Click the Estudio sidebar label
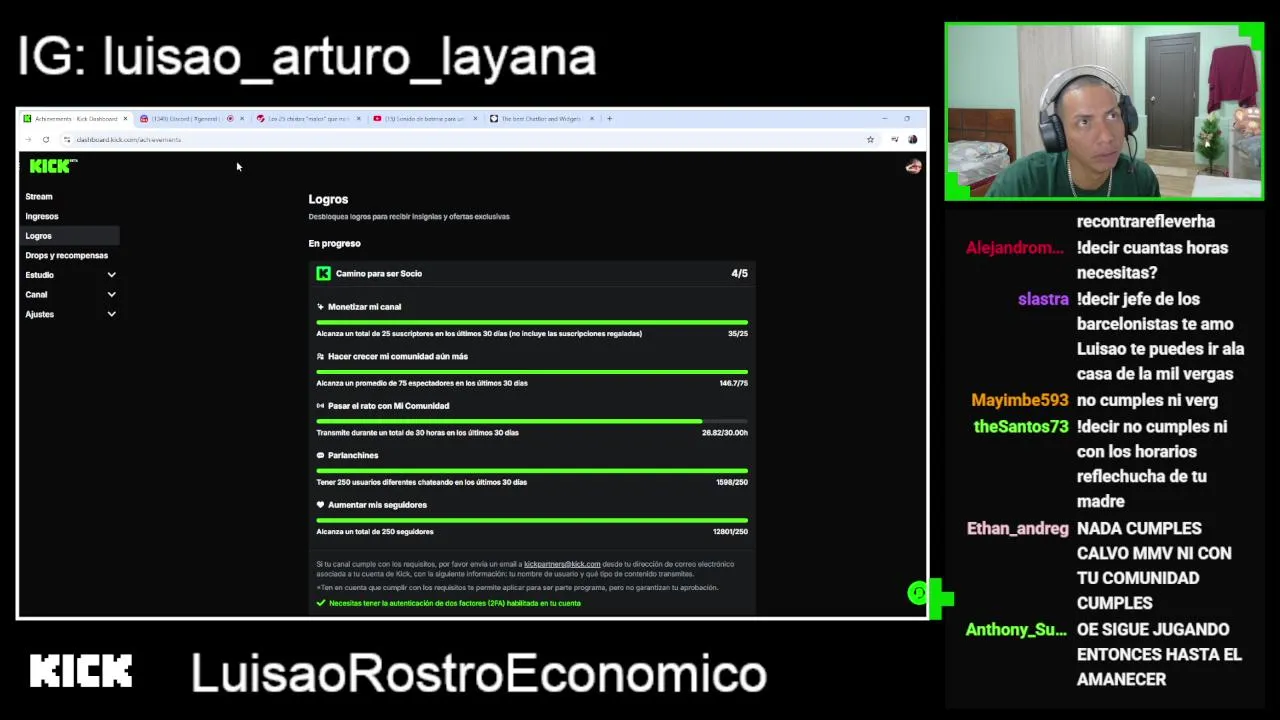The width and height of the screenshot is (1280, 720). 40,275
